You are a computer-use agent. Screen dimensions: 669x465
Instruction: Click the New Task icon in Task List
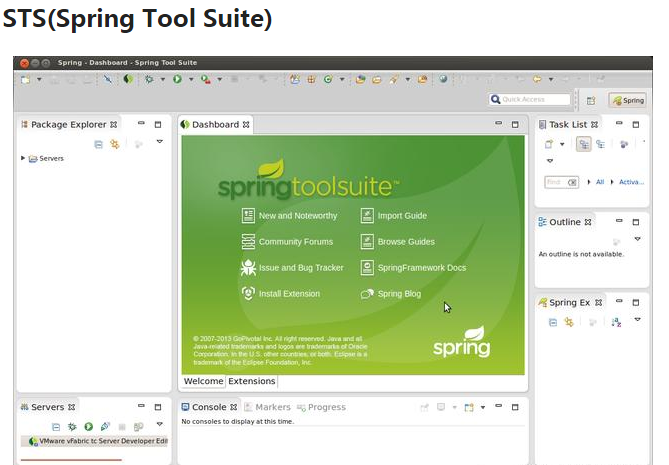[x=549, y=144]
